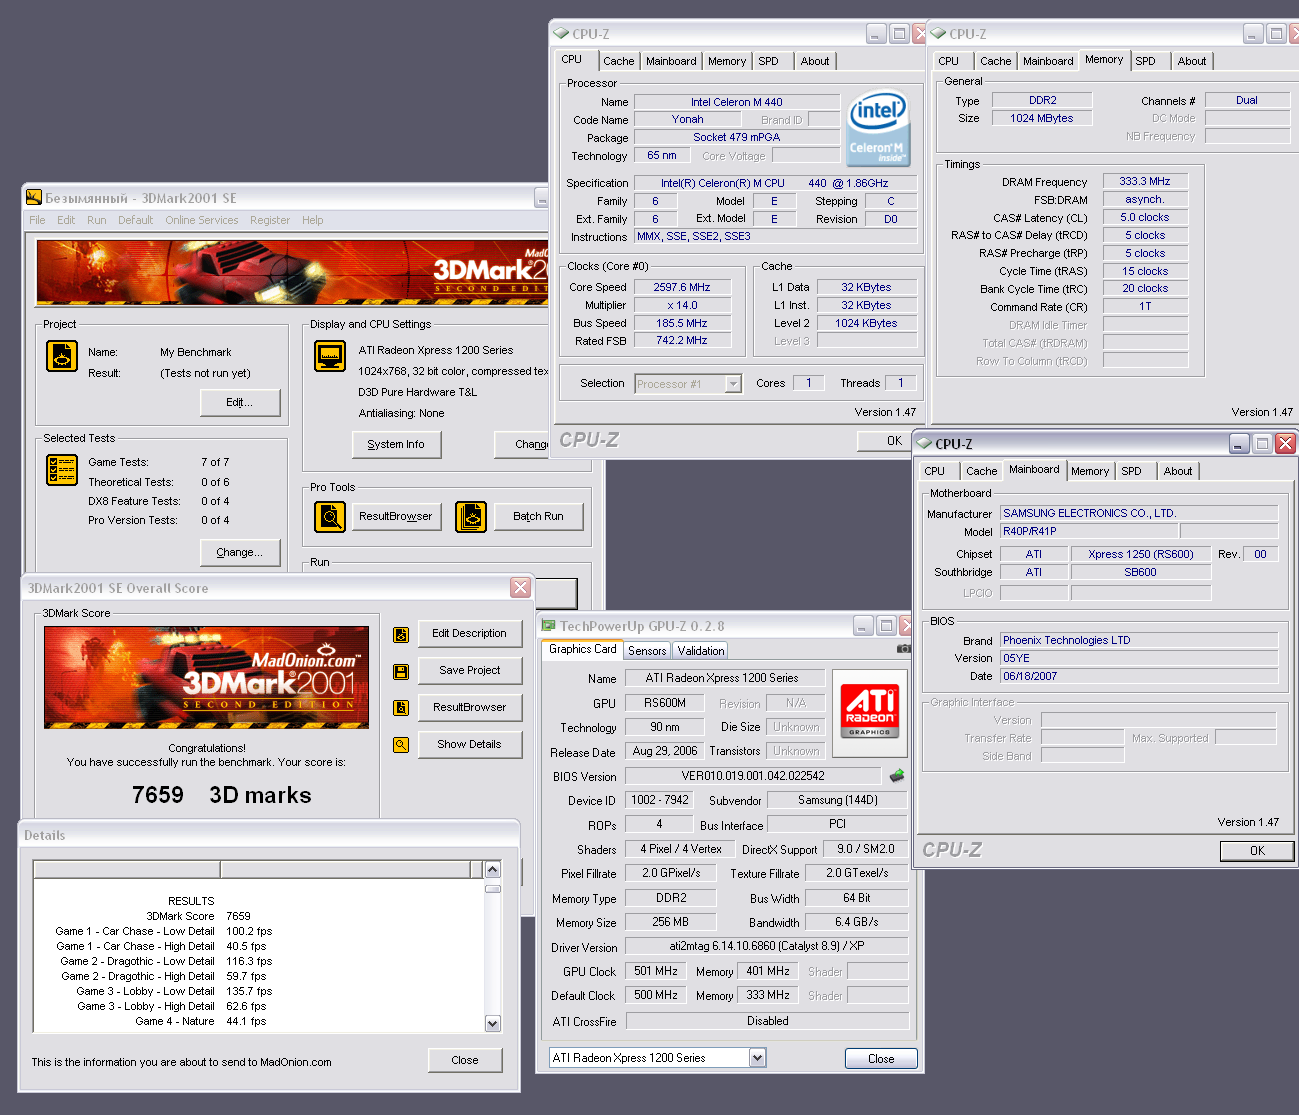Click the Edit Description button
This screenshot has height=1115, width=1299.
(x=470, y=634)
